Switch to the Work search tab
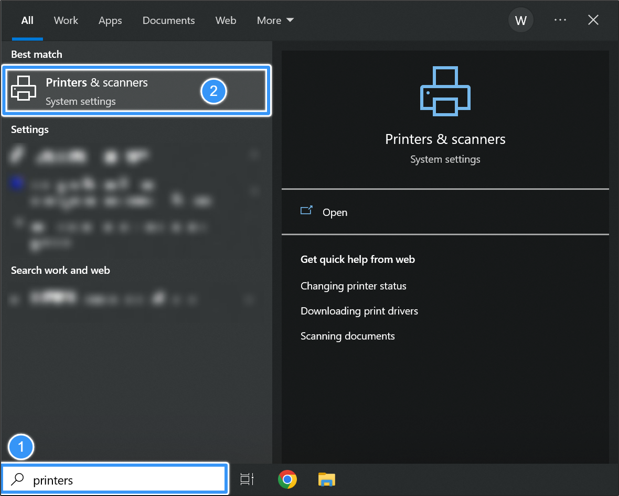The width and height of the screenshot is (619, 496). pos(66,20)
